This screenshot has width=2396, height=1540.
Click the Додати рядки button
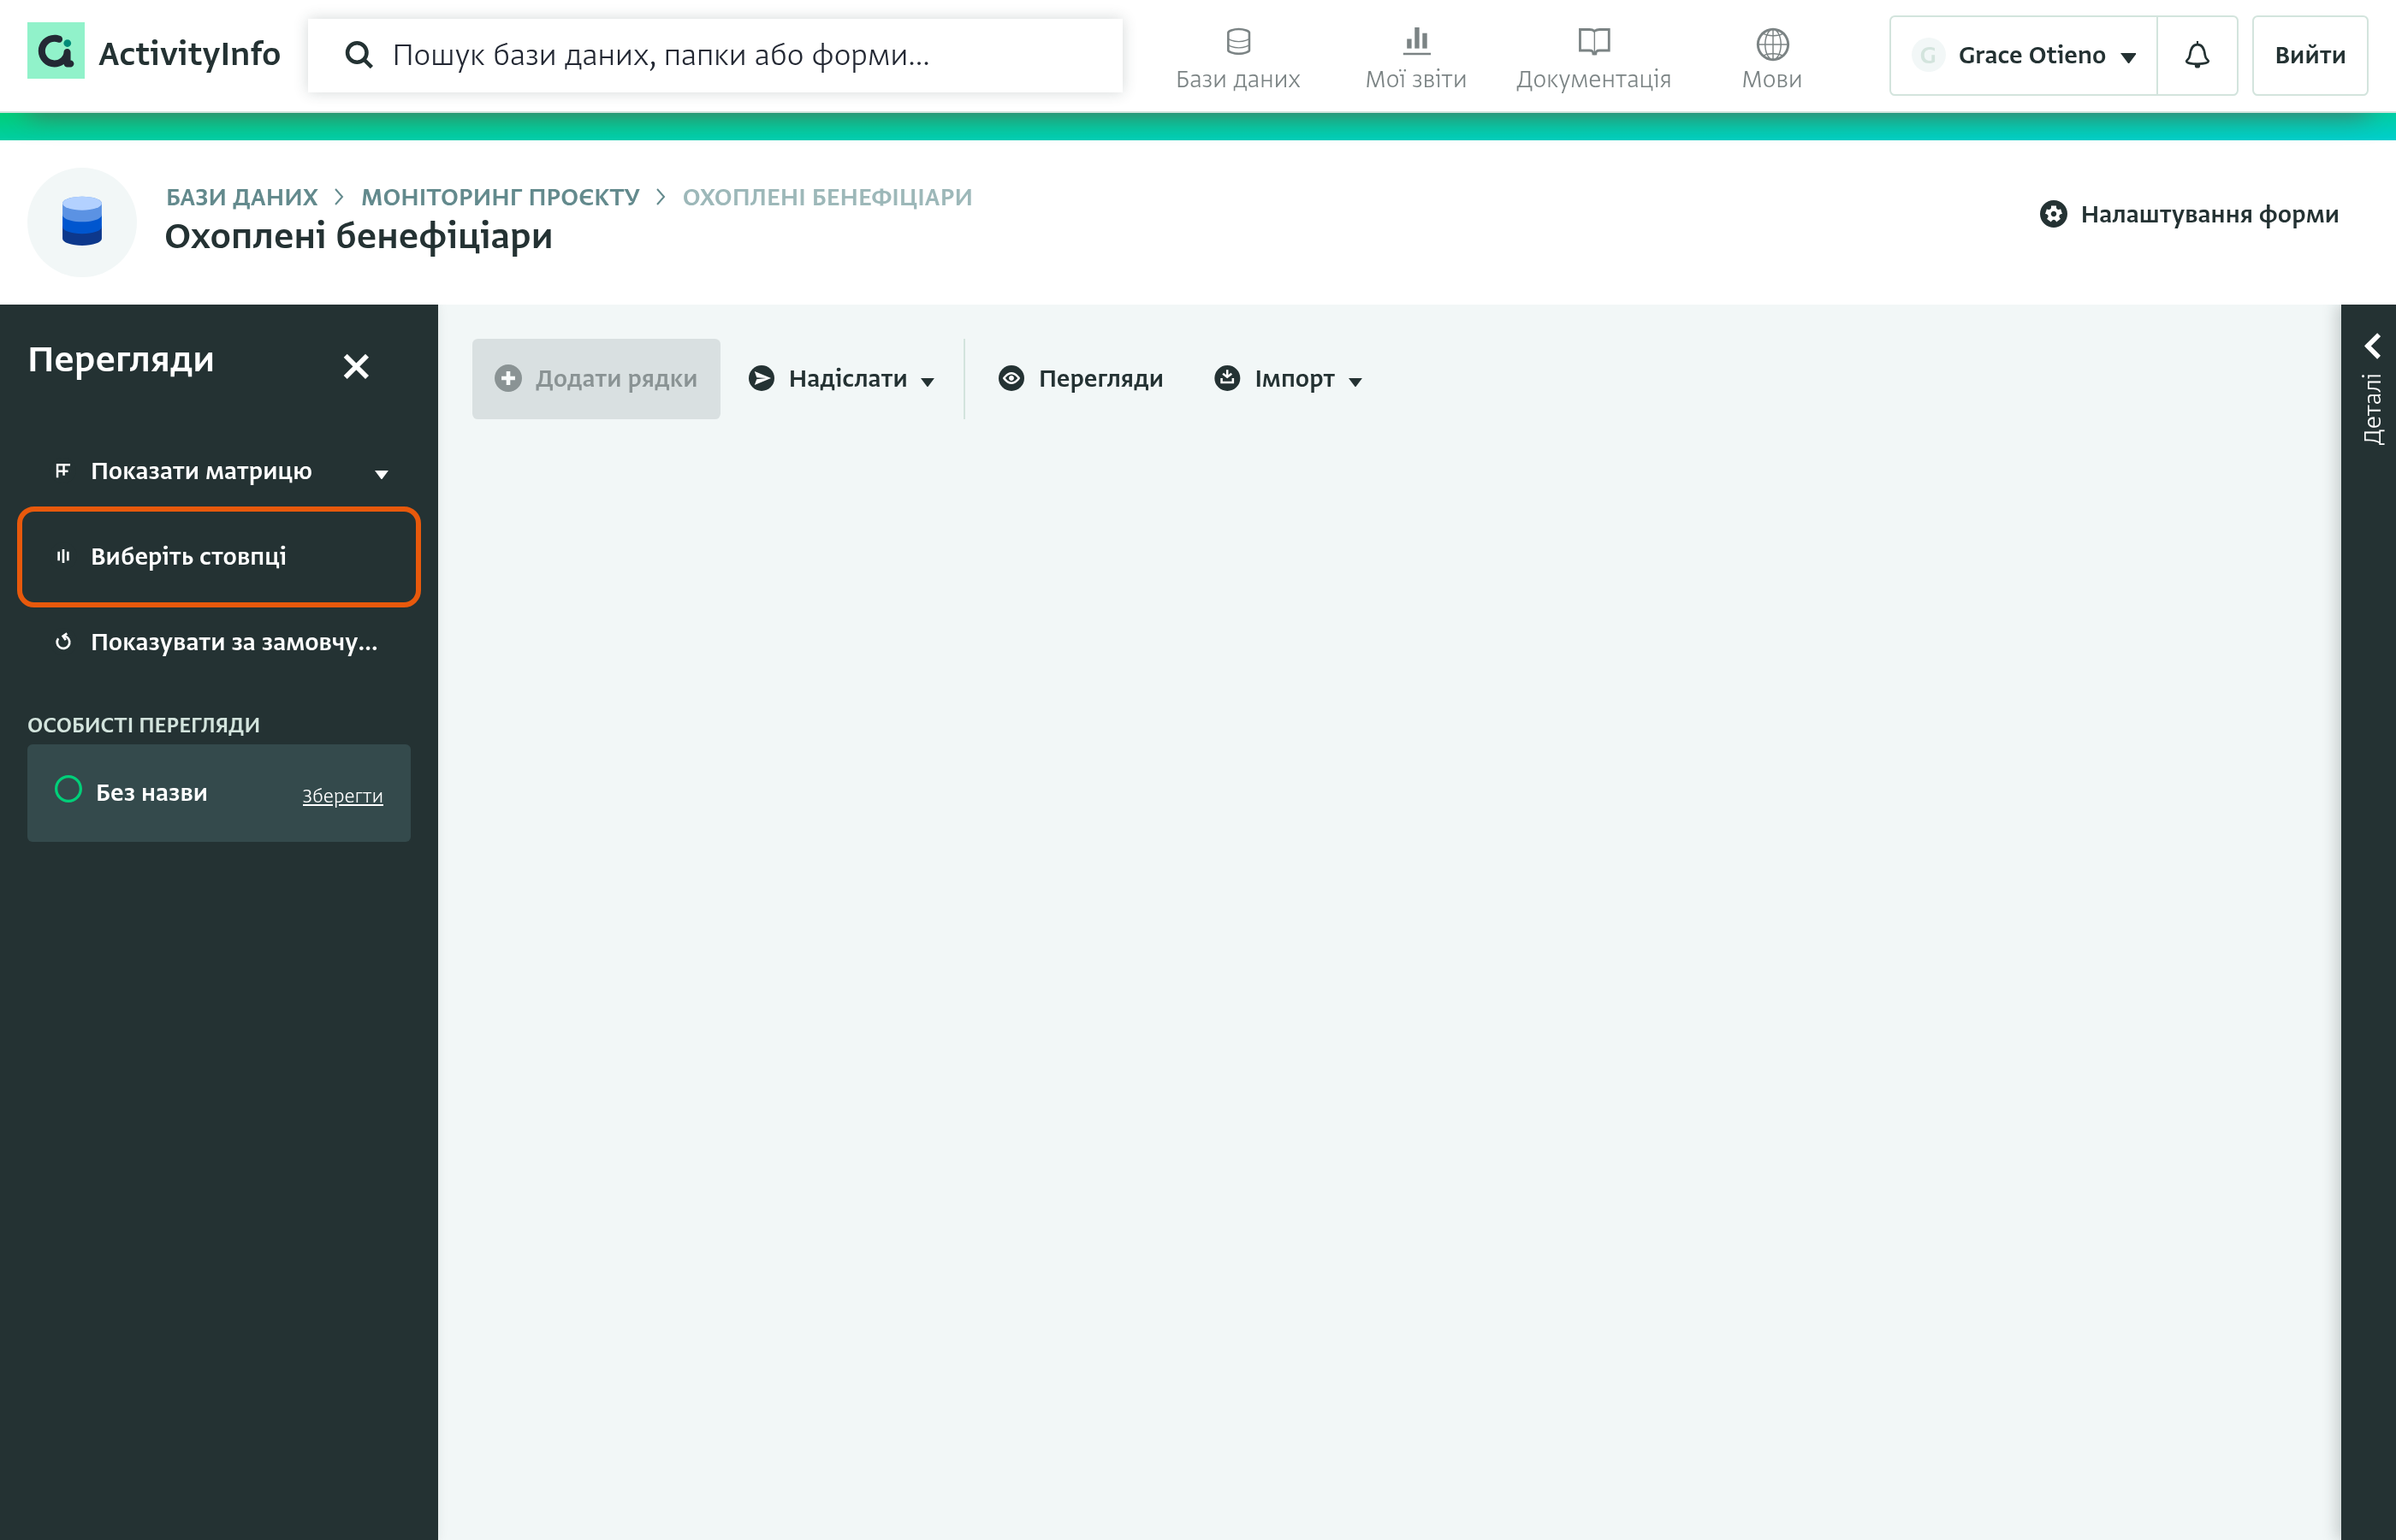pyautogui.click(x=596, y=379)
